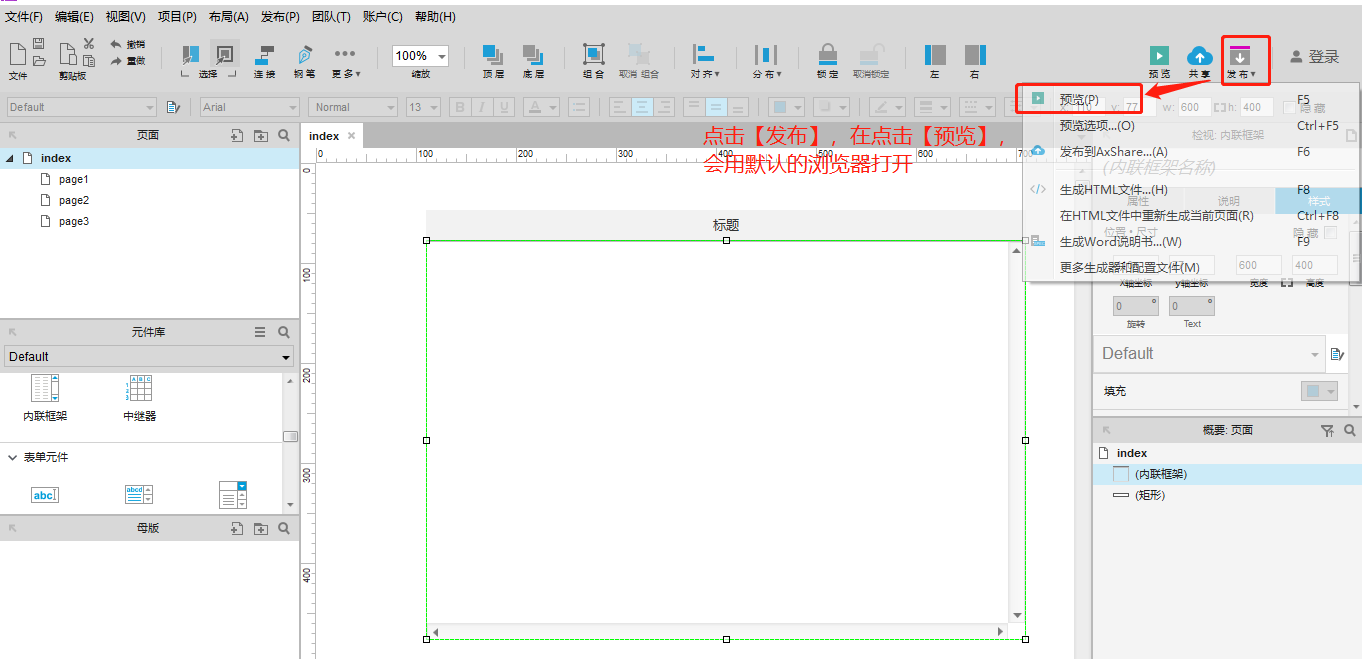This screenshot has width=1362, height=659.
Task: Select (矩形) in the outline panel
Action: (1150, 495)
